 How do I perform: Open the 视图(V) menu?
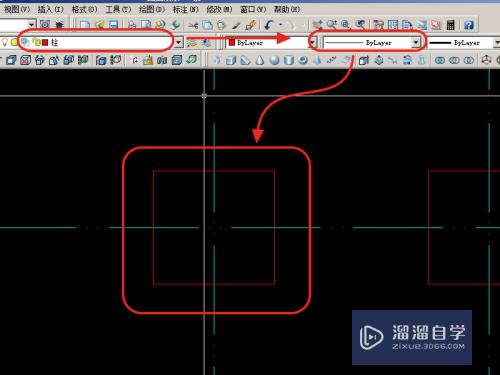tap(17, 9)
